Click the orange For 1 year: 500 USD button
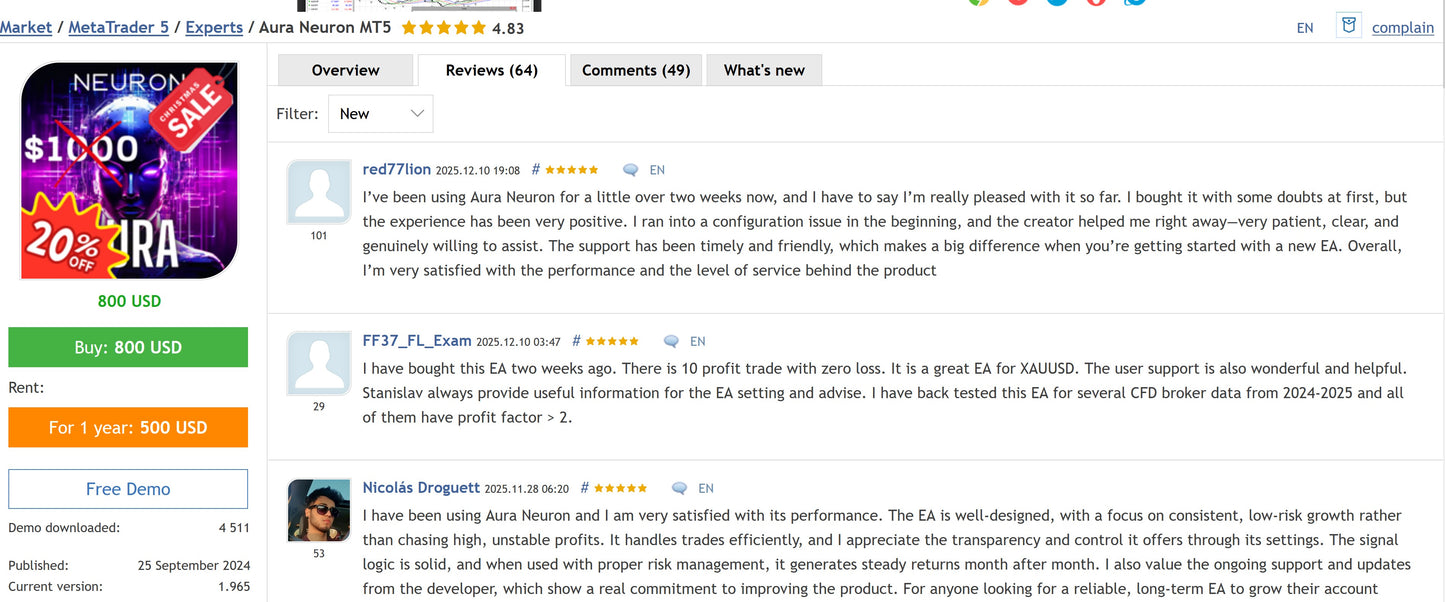The width and height of the screenshot is (1445, 602). click(x=128, y=427)
